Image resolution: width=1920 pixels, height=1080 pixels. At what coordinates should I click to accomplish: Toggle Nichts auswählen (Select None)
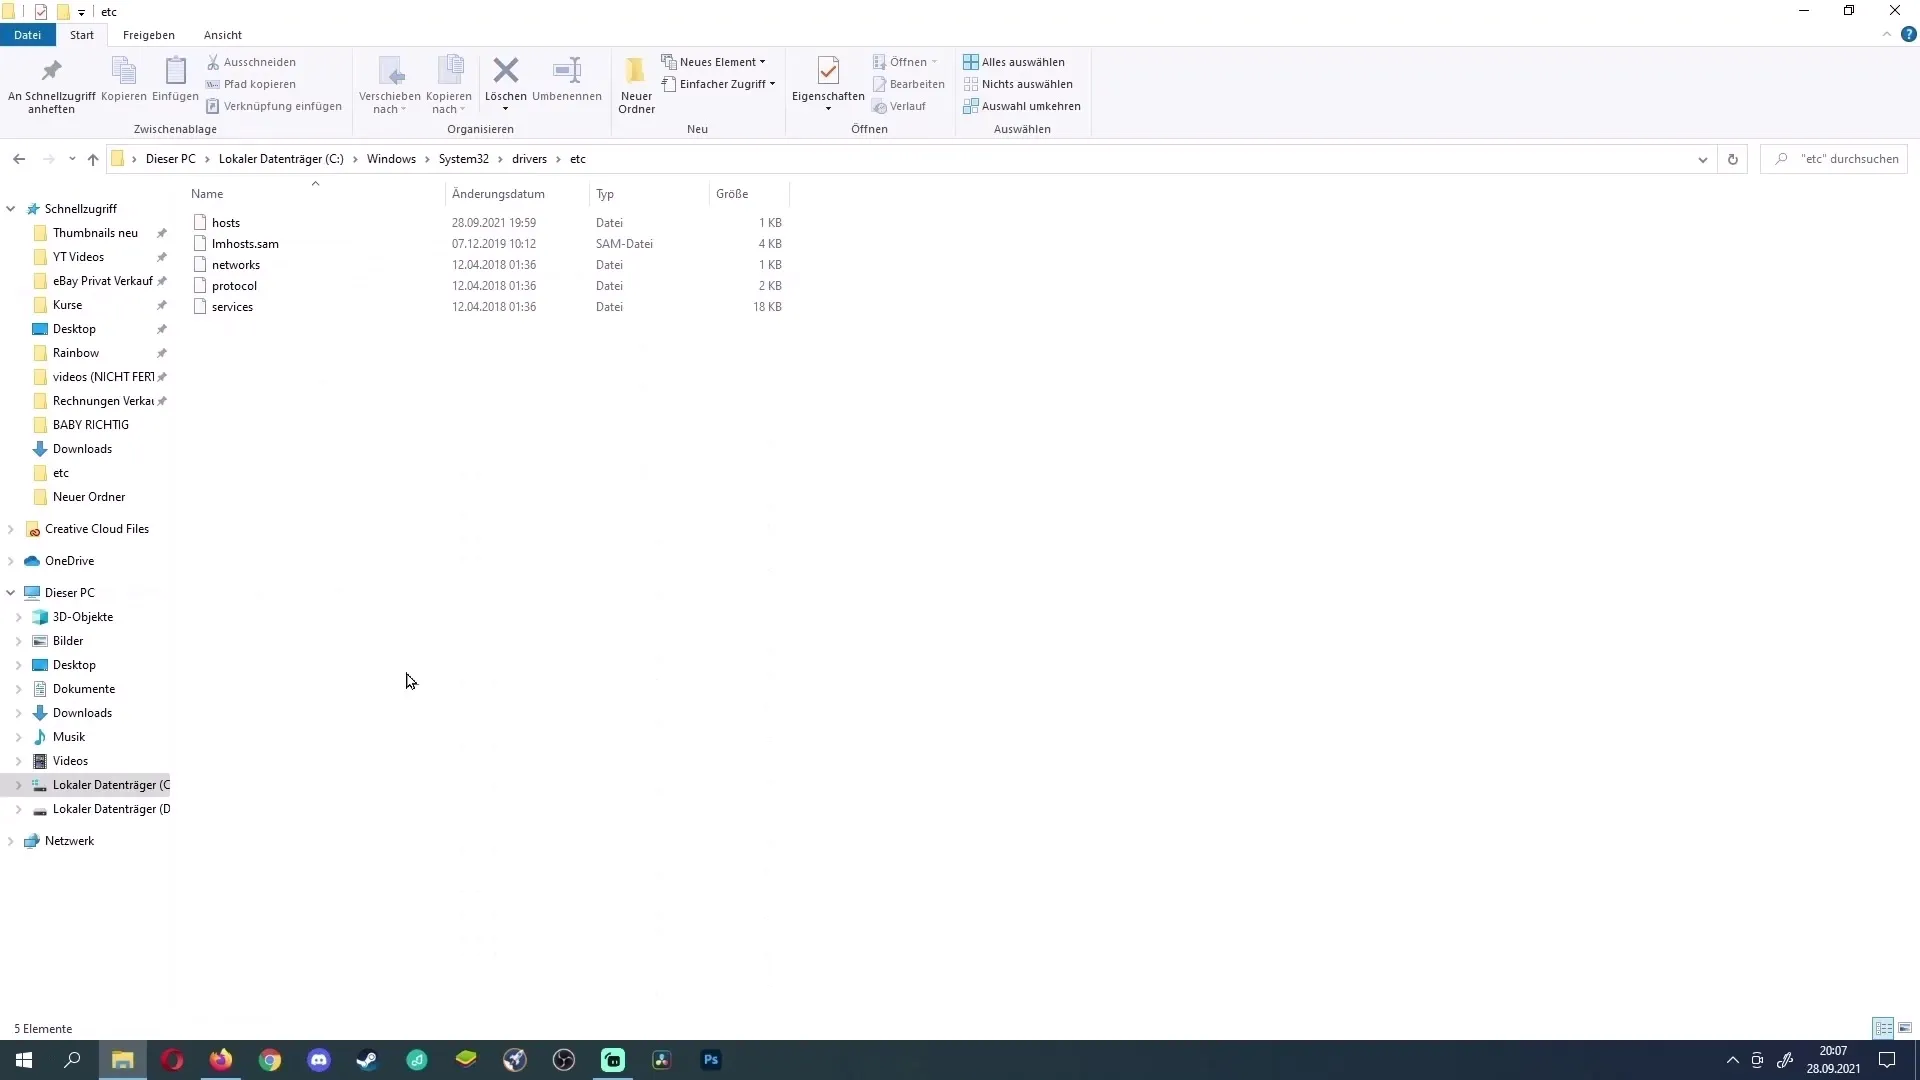(x=1027, y=83)
